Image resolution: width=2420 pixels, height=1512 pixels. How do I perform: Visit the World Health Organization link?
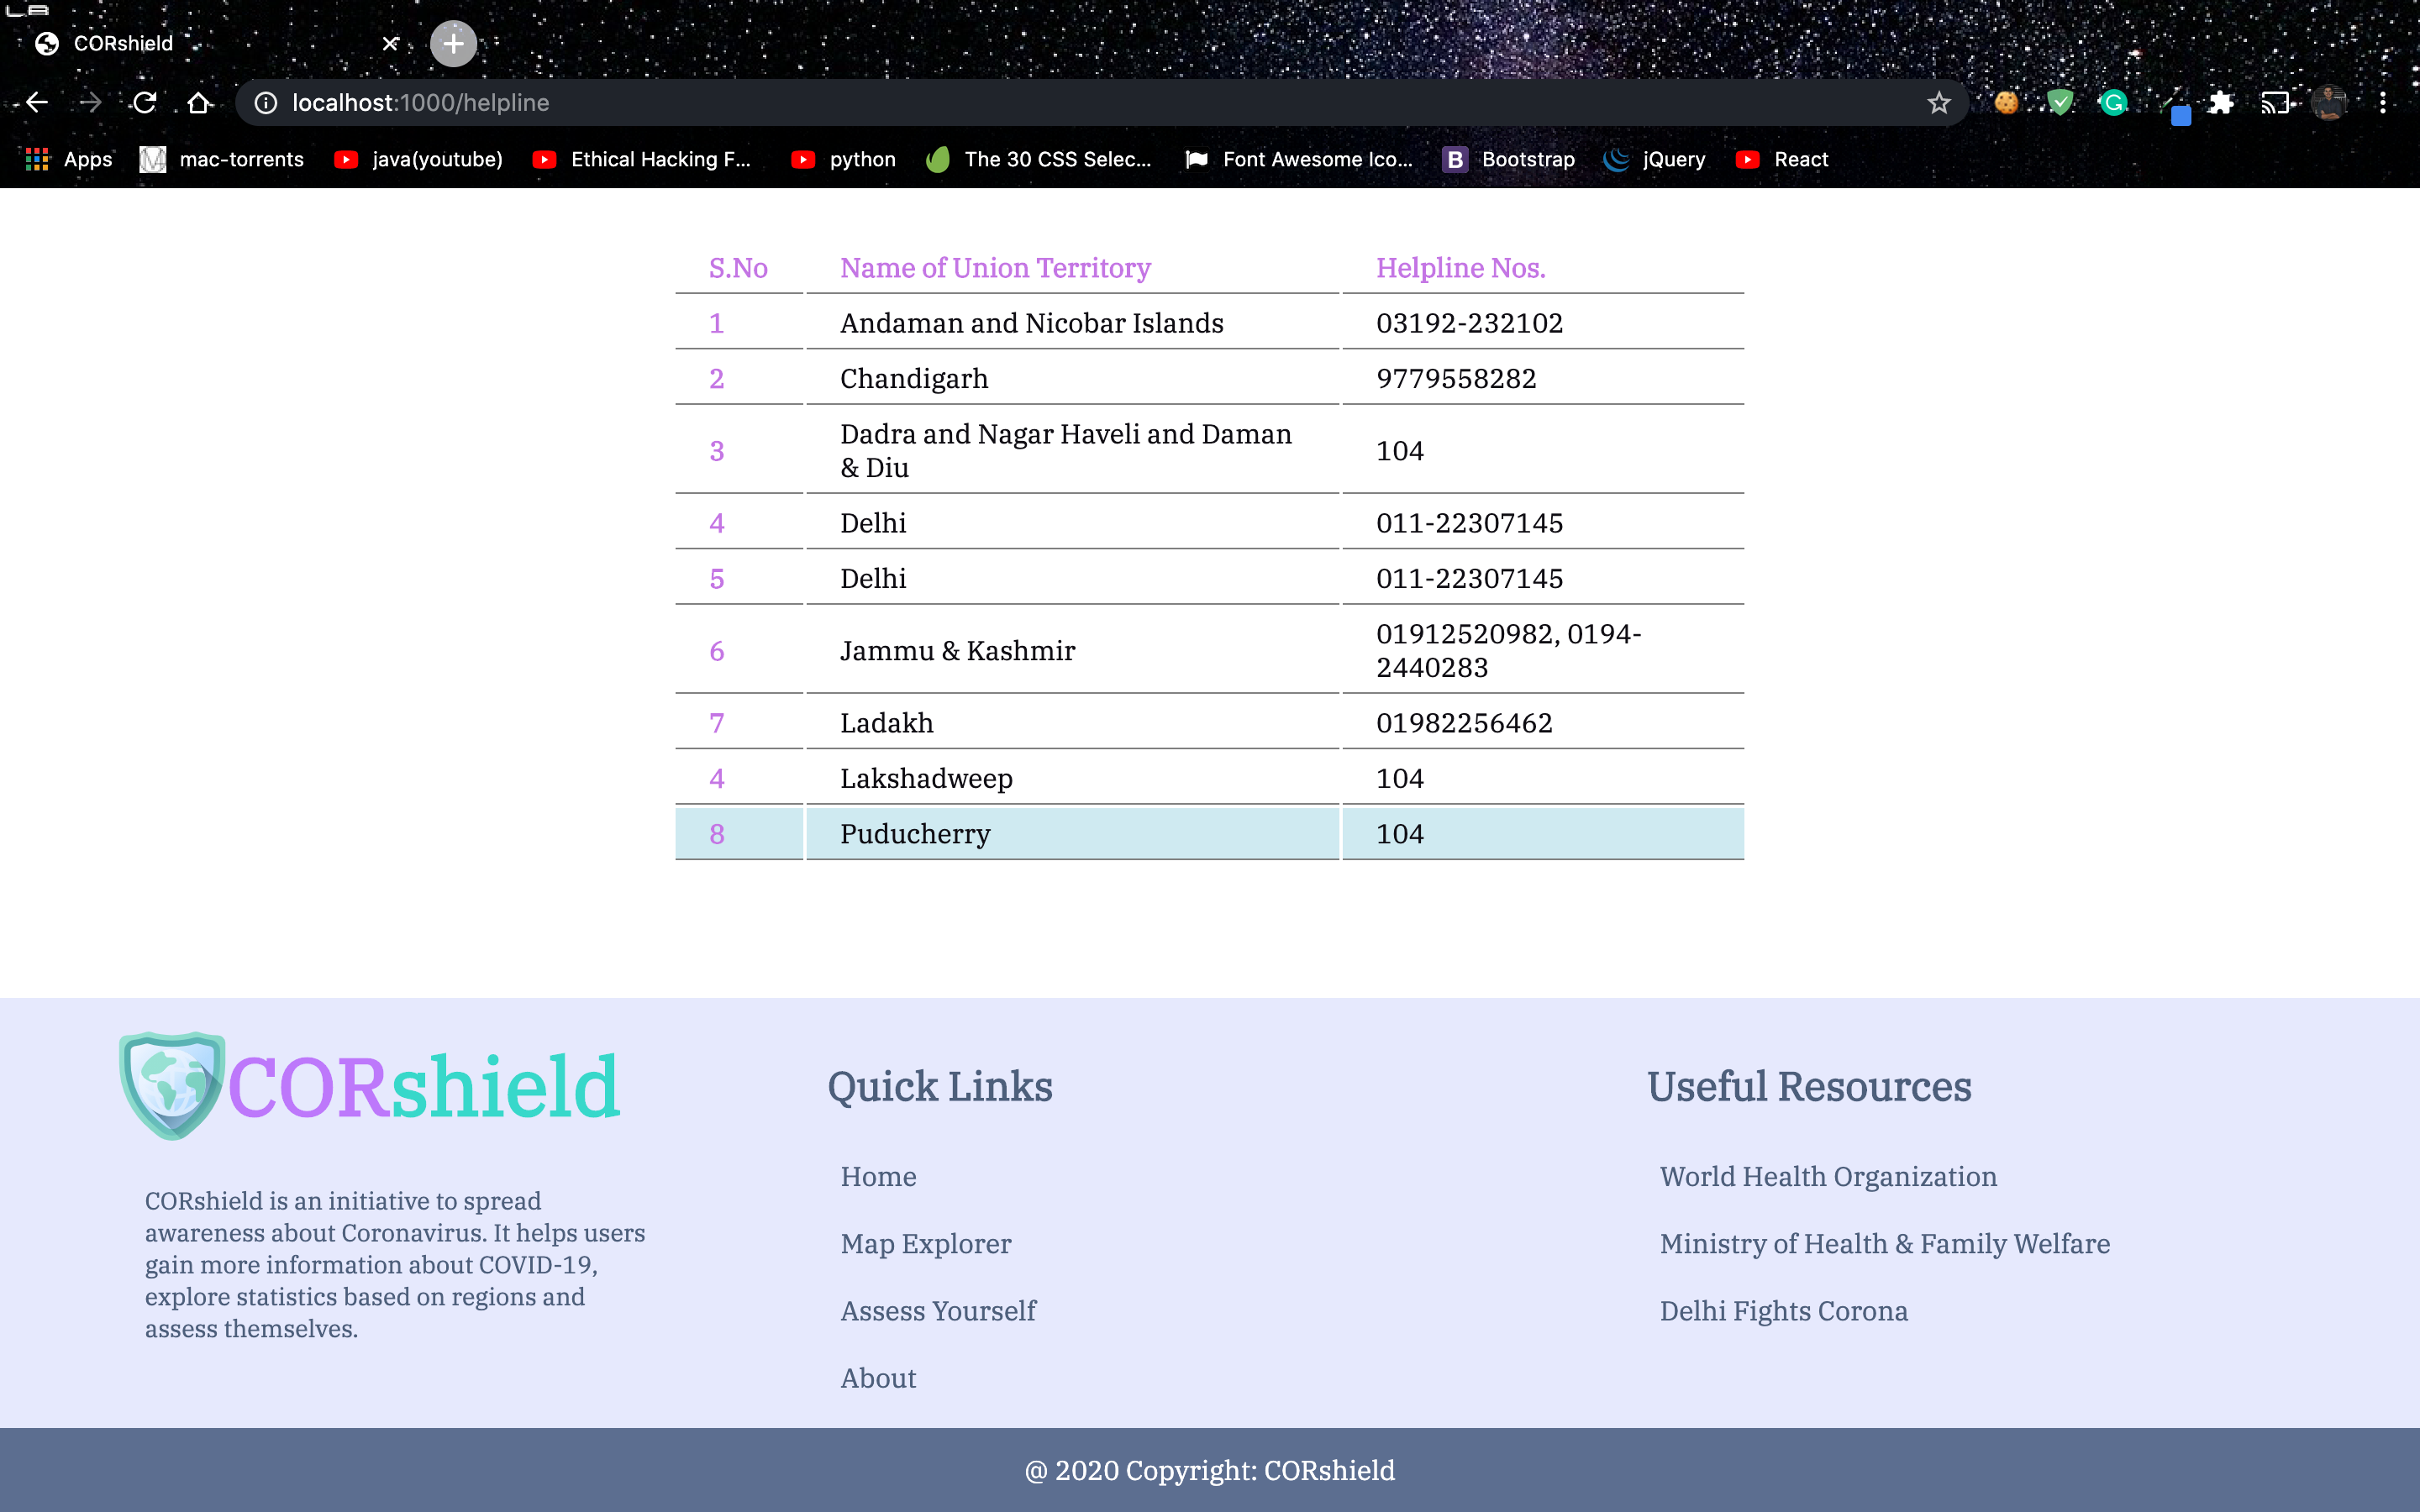point(1828,1176)
